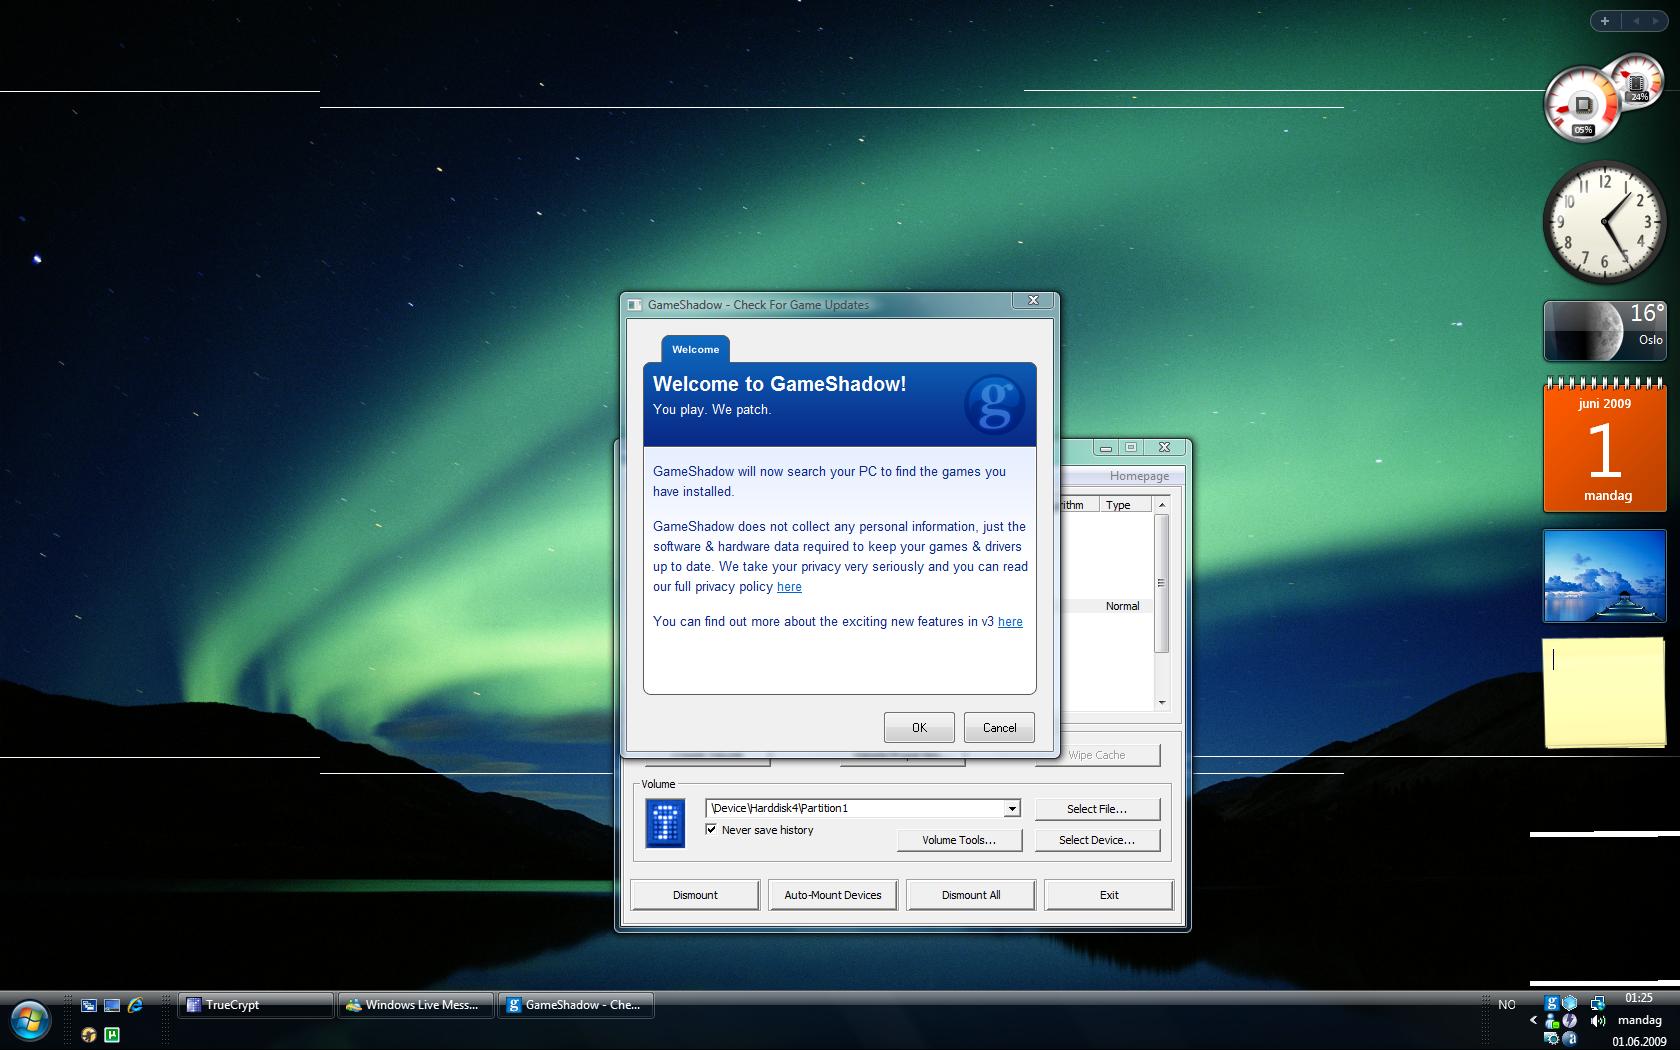
Task: Click the sidebar gadget previous page arrow
Action: coord(1636,20)
